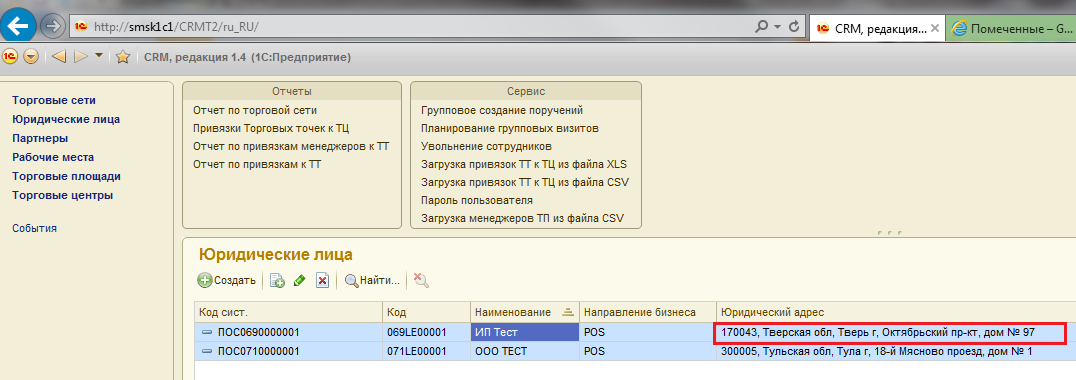1076x380 pixels.
Task: Click the cancel search icon
Action: [x=421, y=280]
